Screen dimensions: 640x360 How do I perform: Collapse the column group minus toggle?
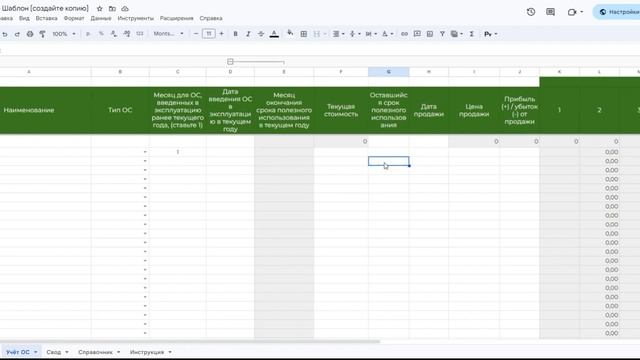(230, 62)
